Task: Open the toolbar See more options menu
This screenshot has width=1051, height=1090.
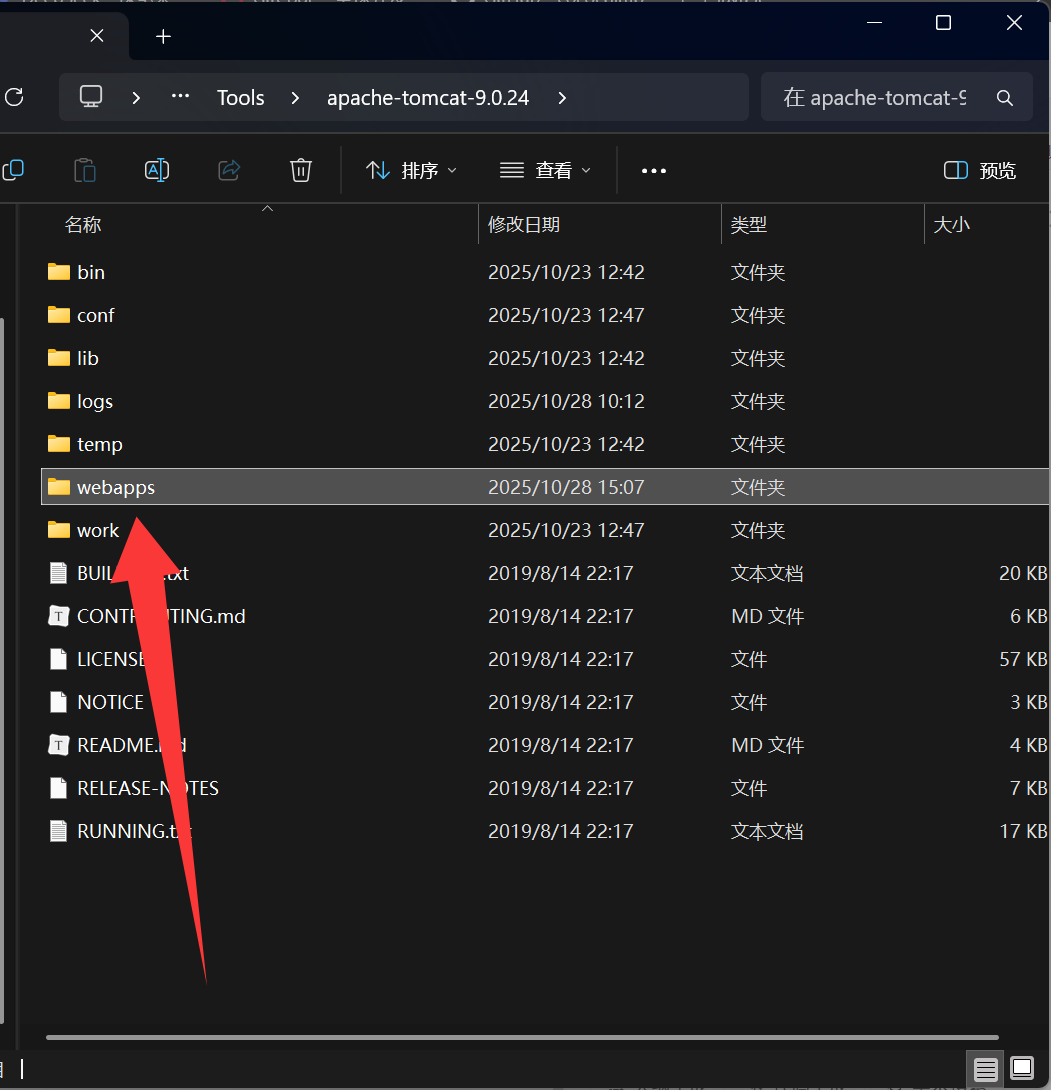Action: (x=654, y=171)
